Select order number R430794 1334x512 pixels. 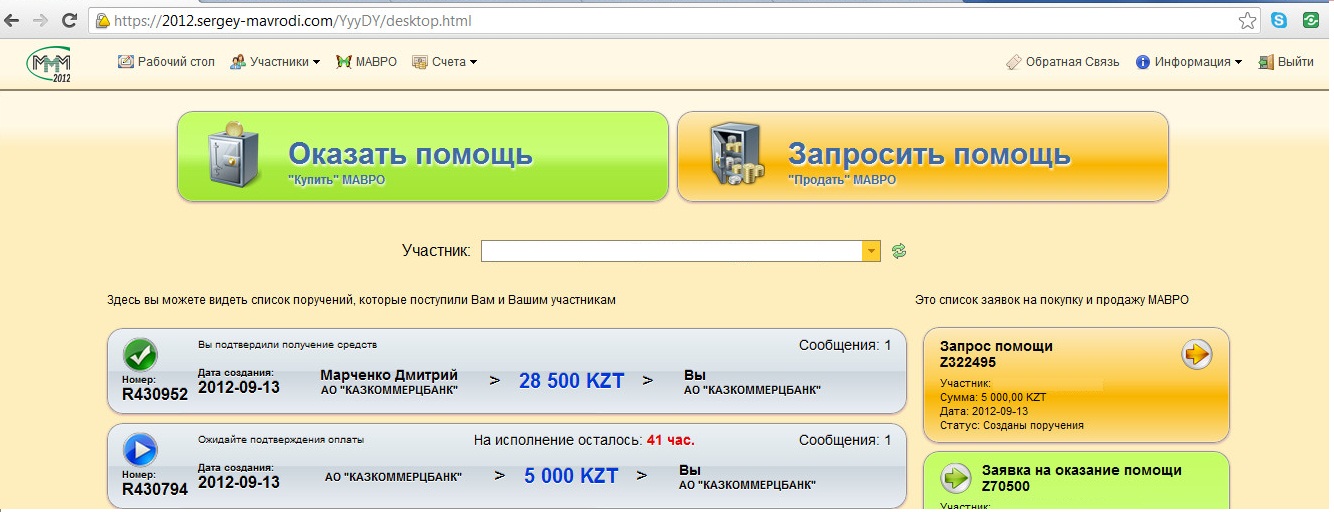point(155,490)
